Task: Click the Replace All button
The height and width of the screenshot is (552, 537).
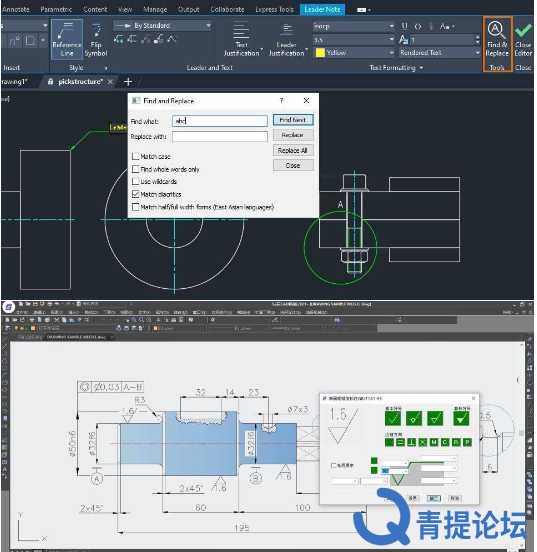Action: [293, 150]
